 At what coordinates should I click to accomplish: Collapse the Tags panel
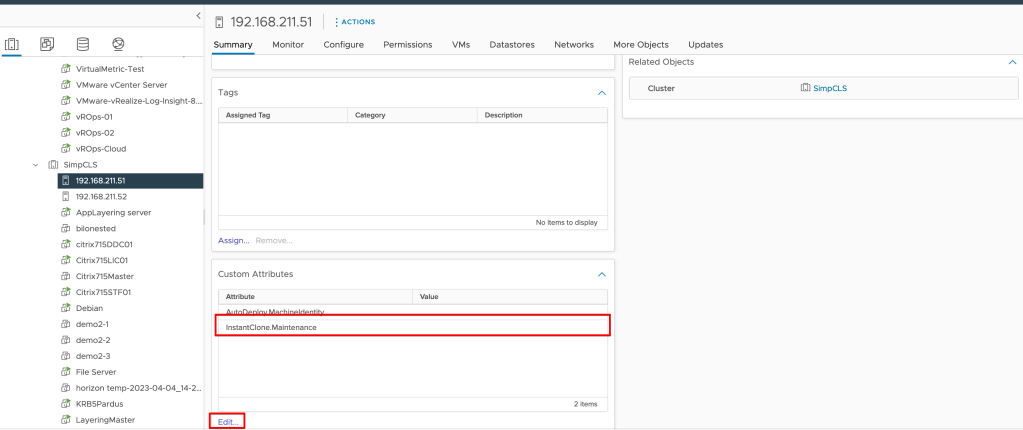[x=601, y=93]
